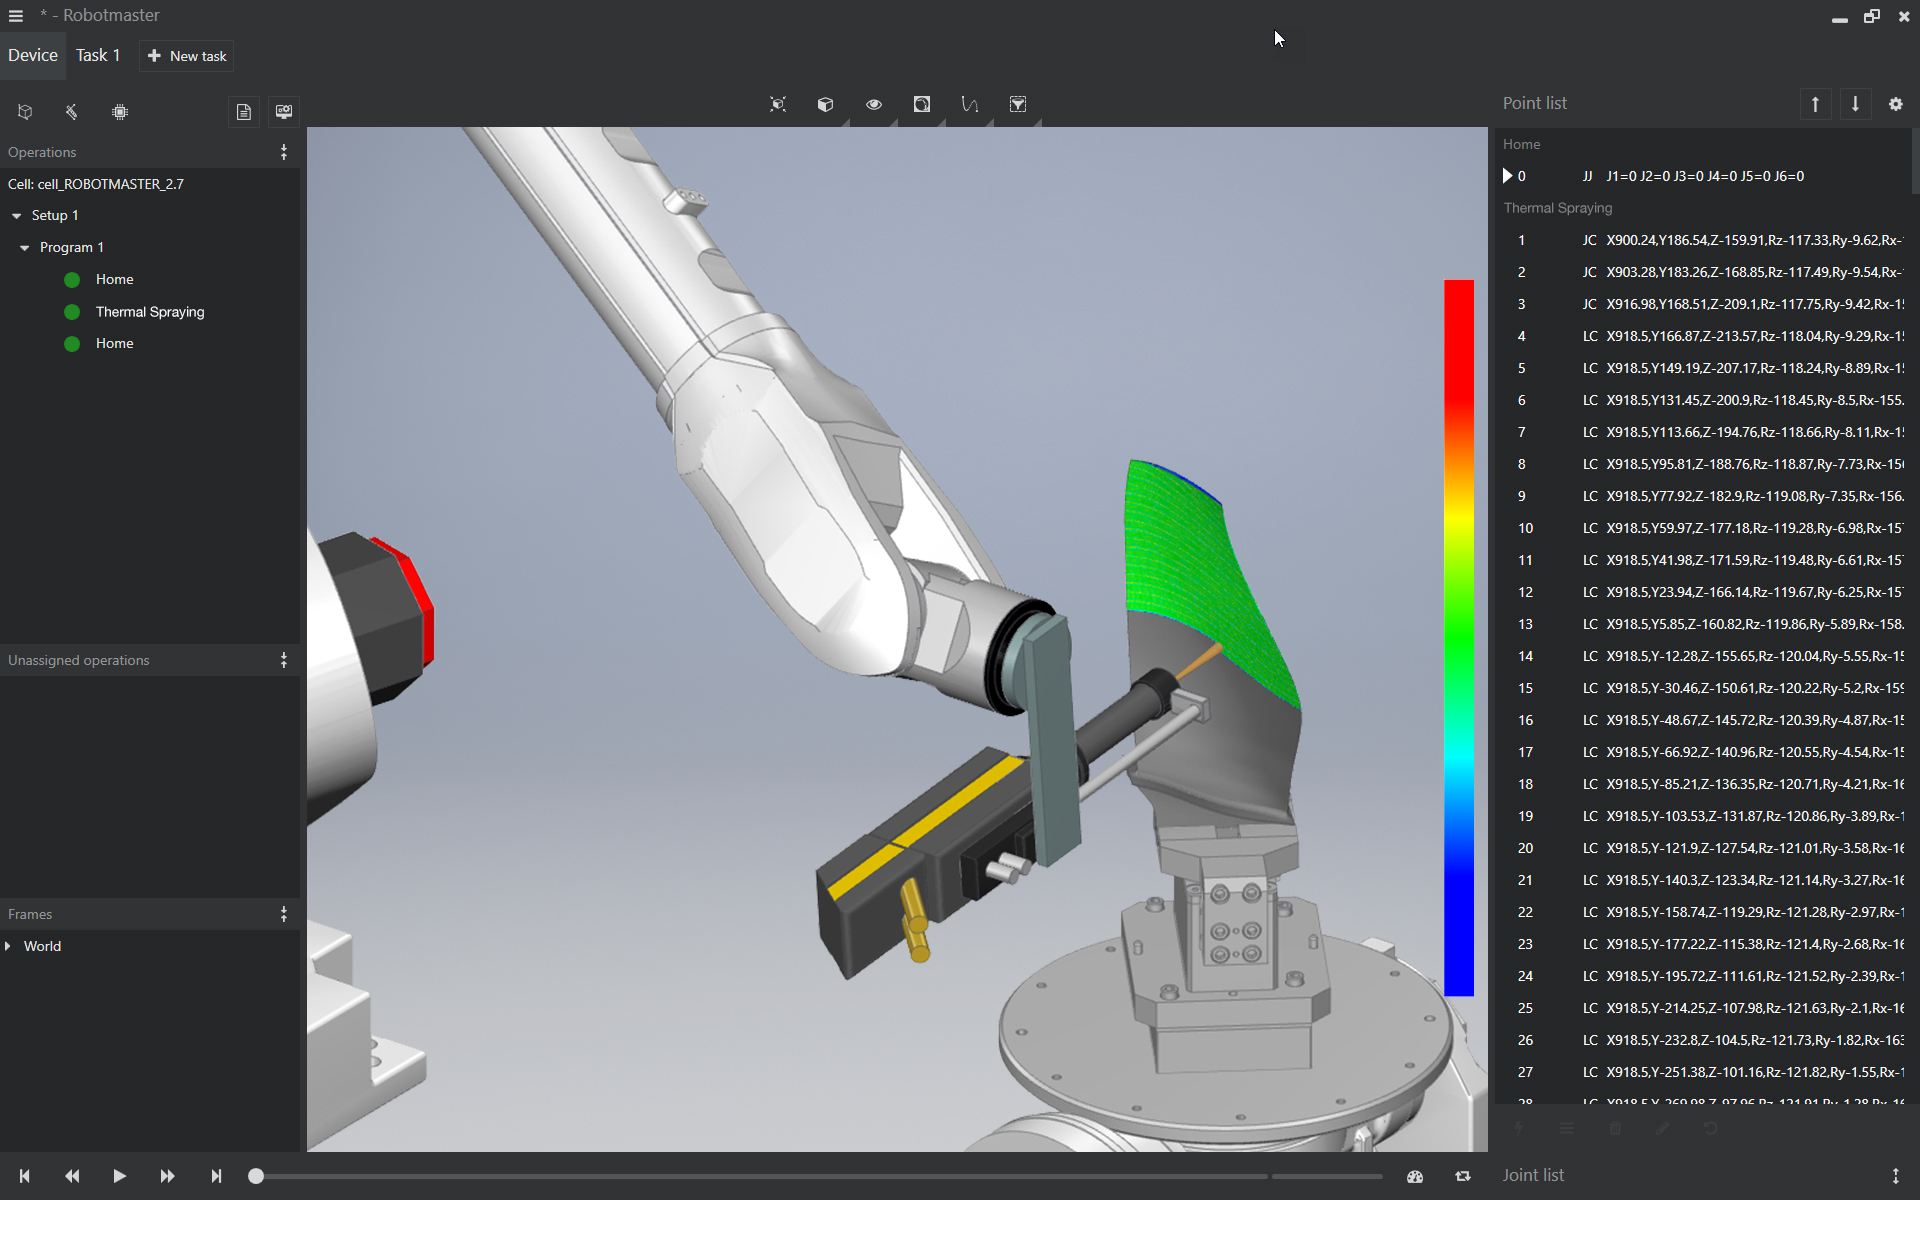The image size is (1920, 1246).
Task: Start simulation with the play button
Action: click(119, 1176)
